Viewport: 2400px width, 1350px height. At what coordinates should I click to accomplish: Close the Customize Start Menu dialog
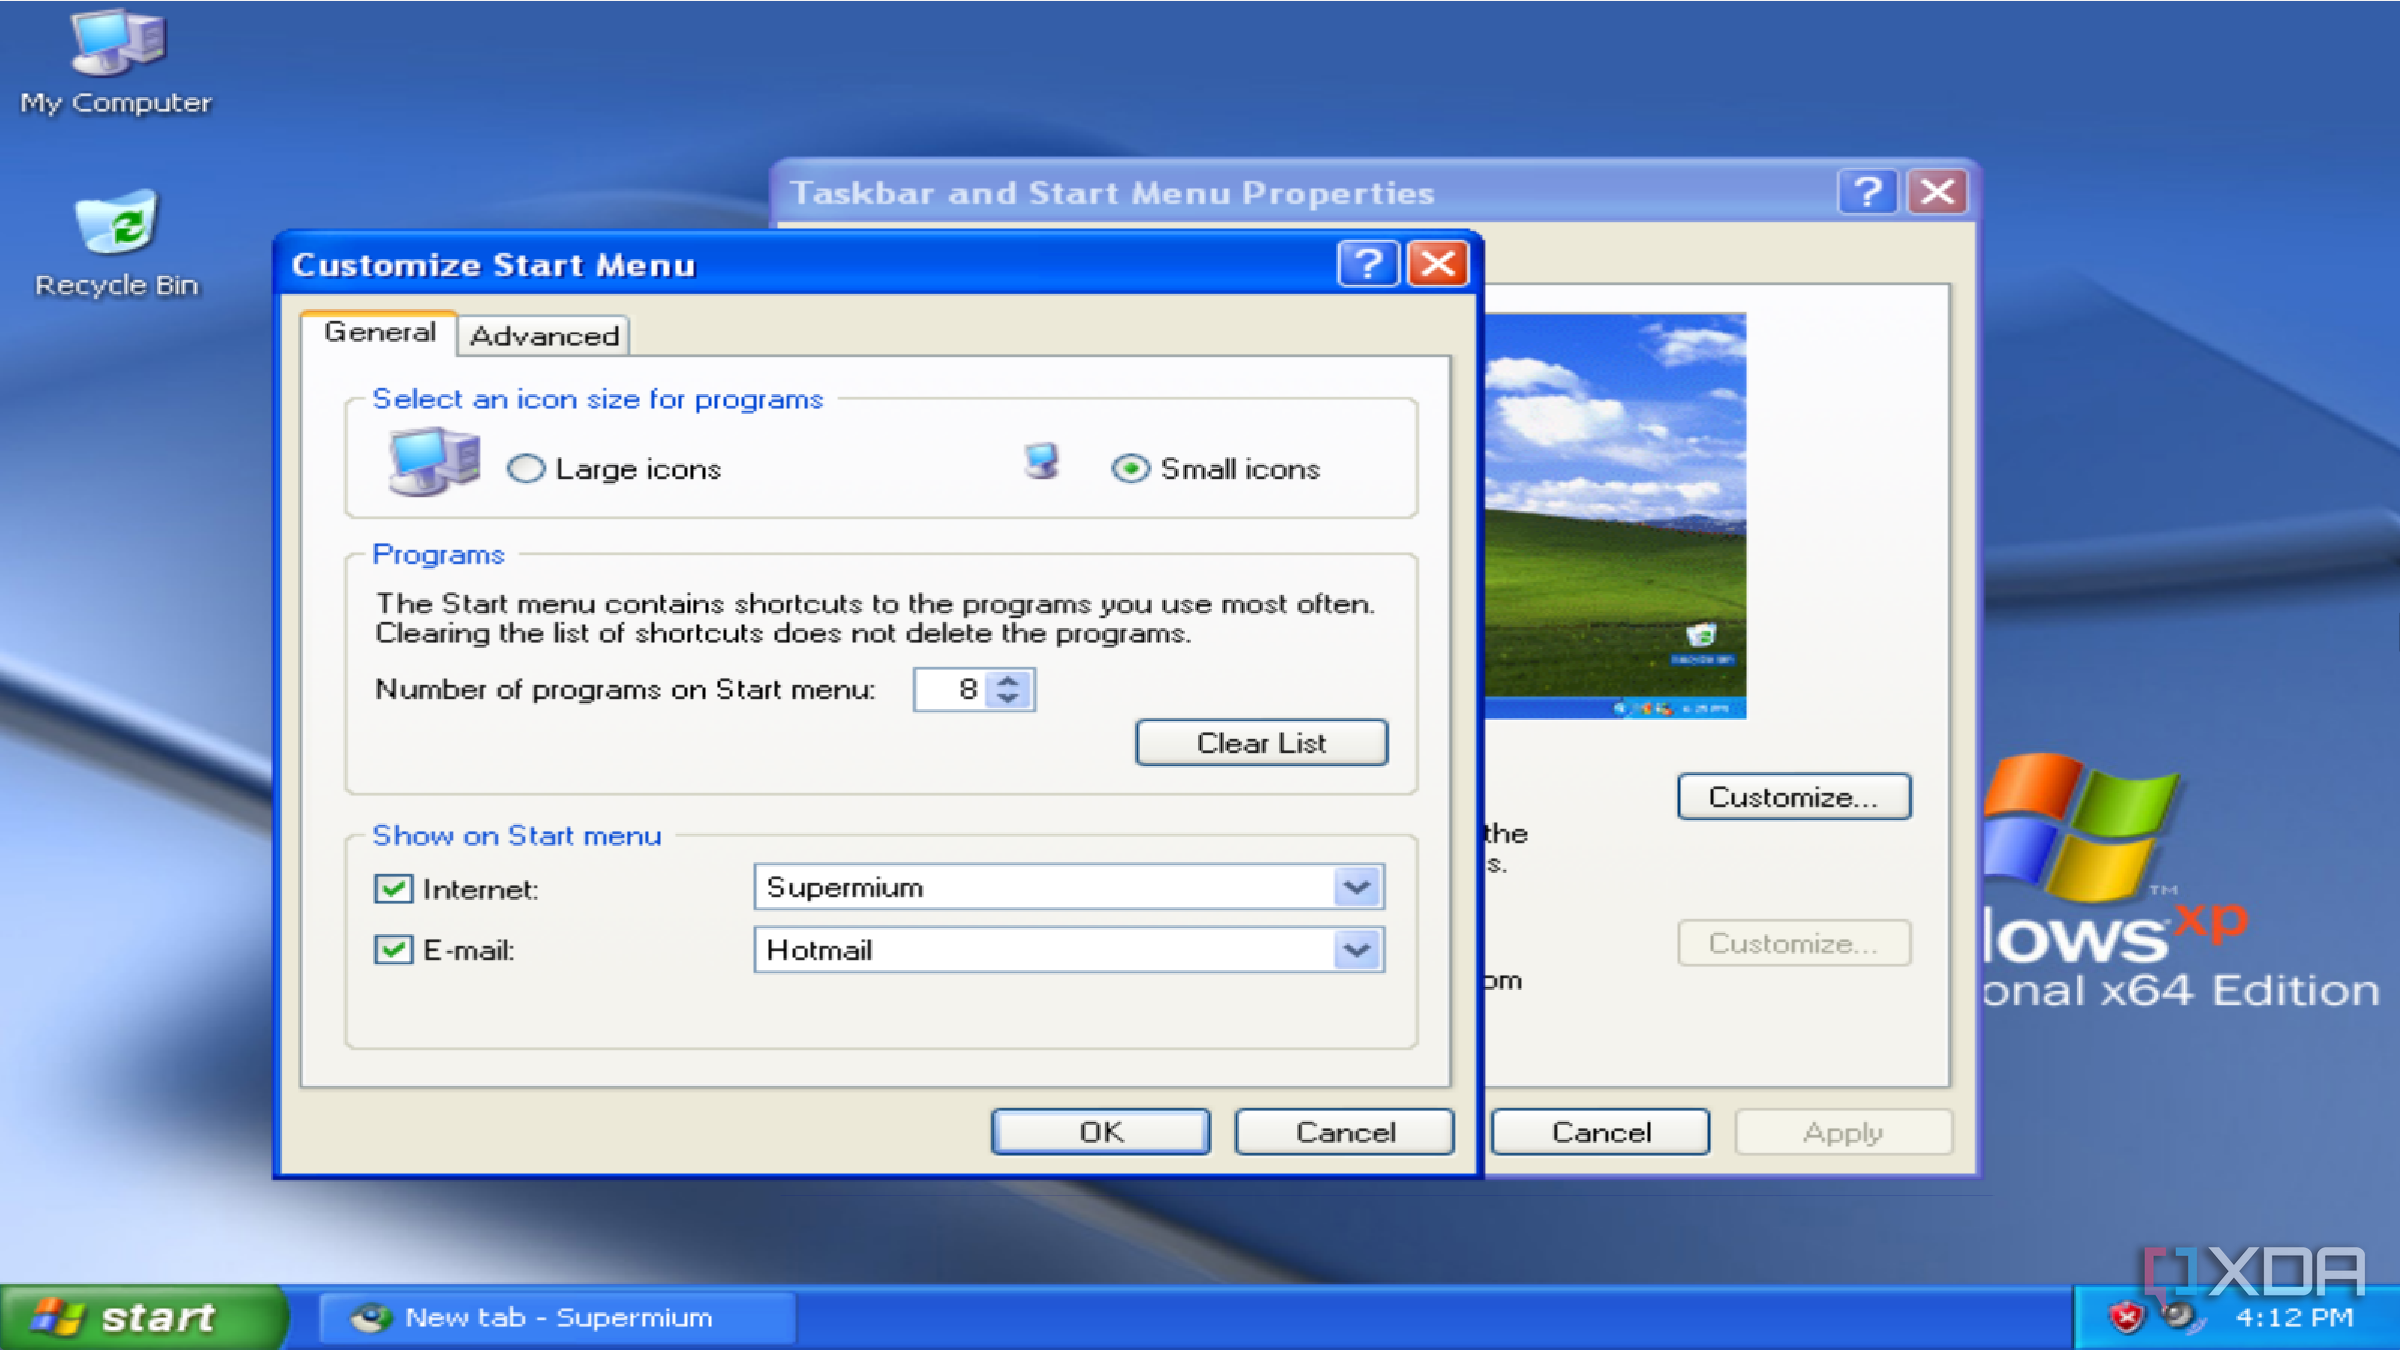[x=1438, y=265]
